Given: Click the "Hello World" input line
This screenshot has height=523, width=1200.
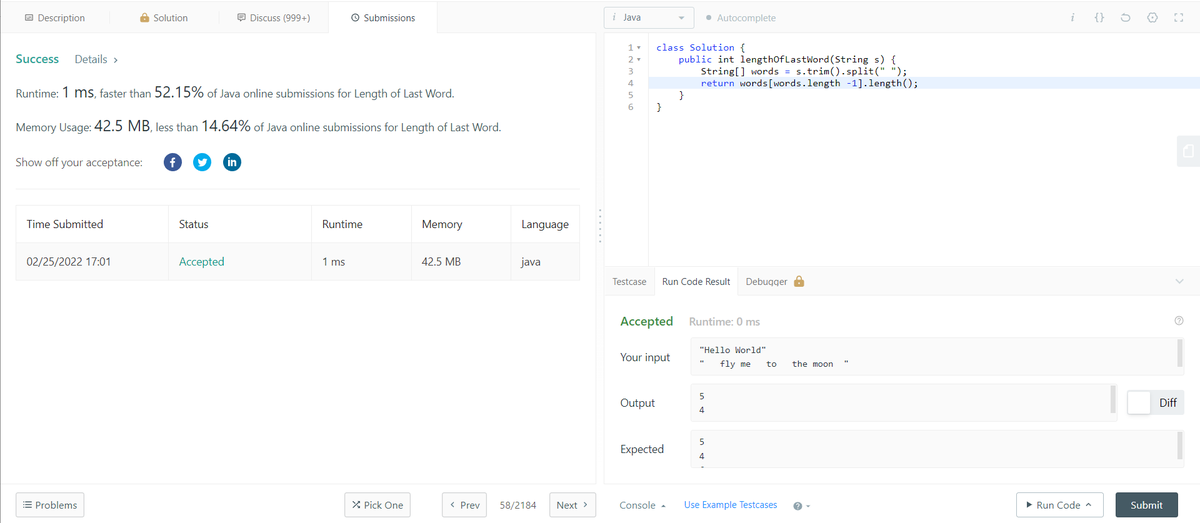Looking at the screenshot, I should (x=733, y=350).
